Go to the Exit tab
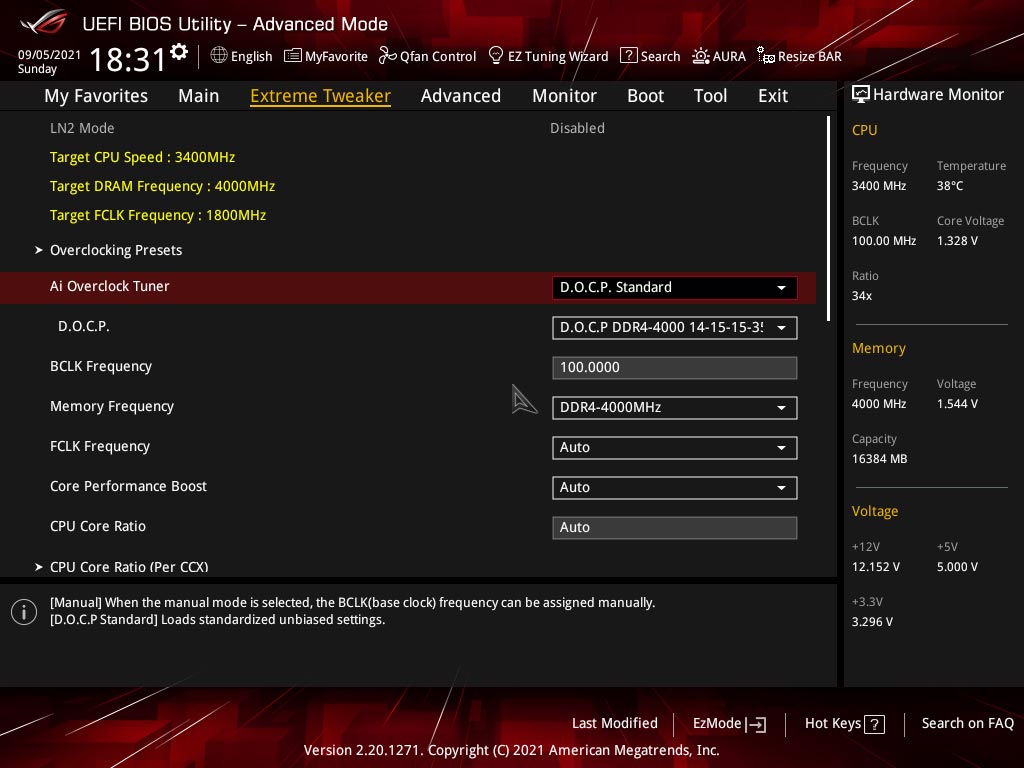Screen dimensions: 1024x768 tap(773, 95)
